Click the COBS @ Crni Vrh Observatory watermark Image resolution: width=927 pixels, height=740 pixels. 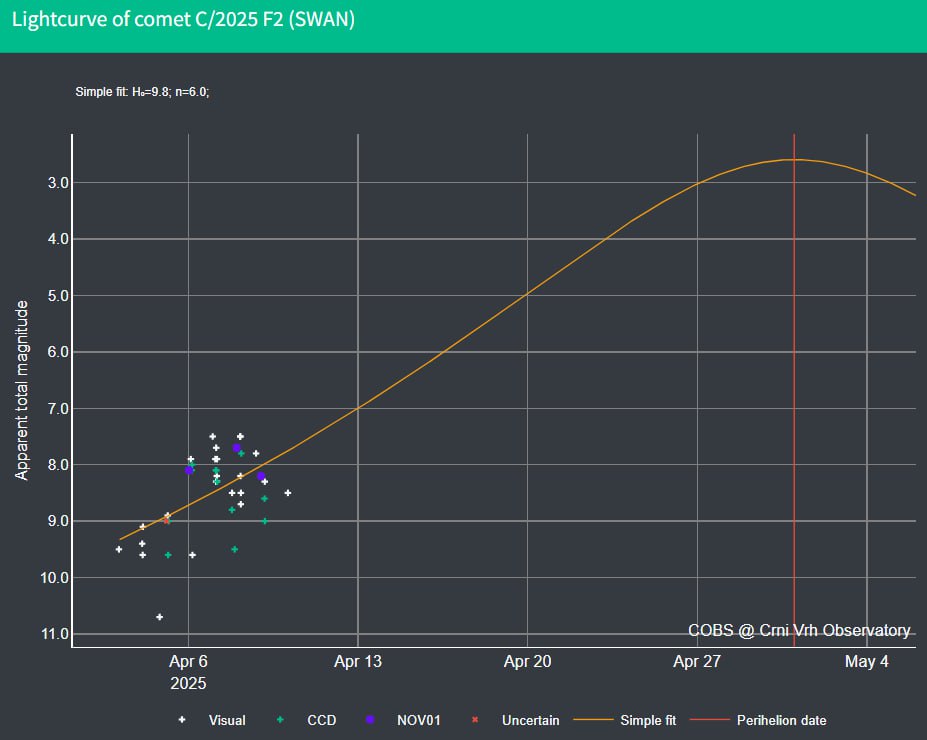(x=799, y=630)
